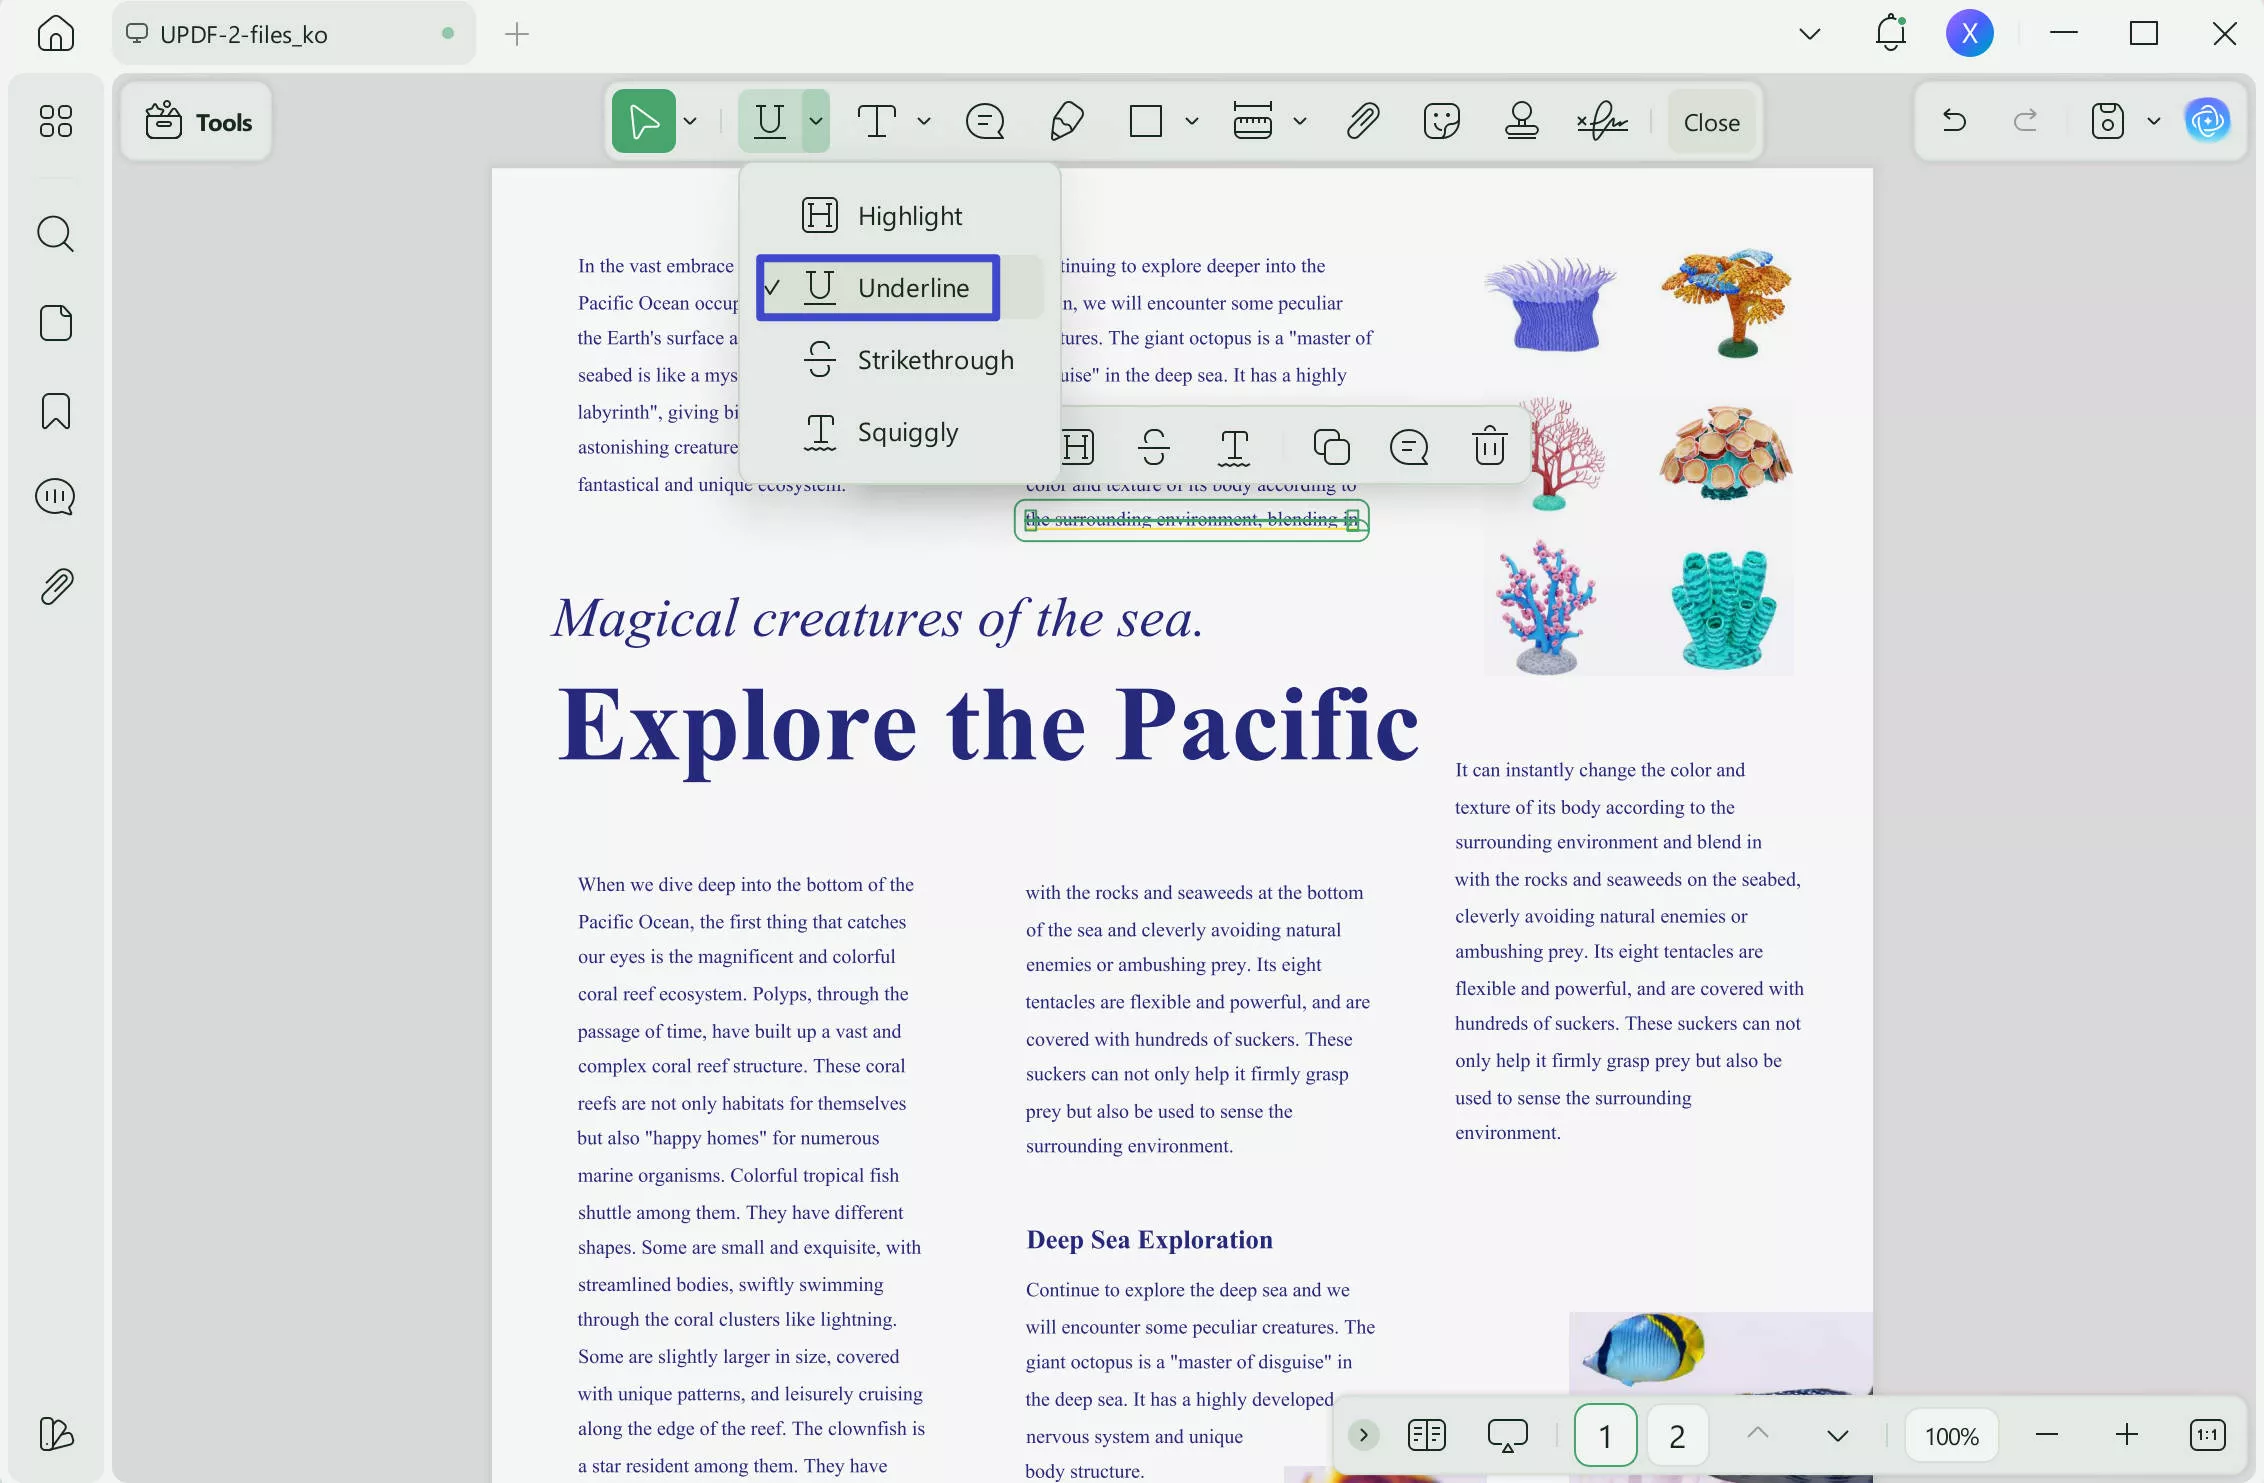
Task: Open UPDF AI assistant icon
Action: point(2207,122)
